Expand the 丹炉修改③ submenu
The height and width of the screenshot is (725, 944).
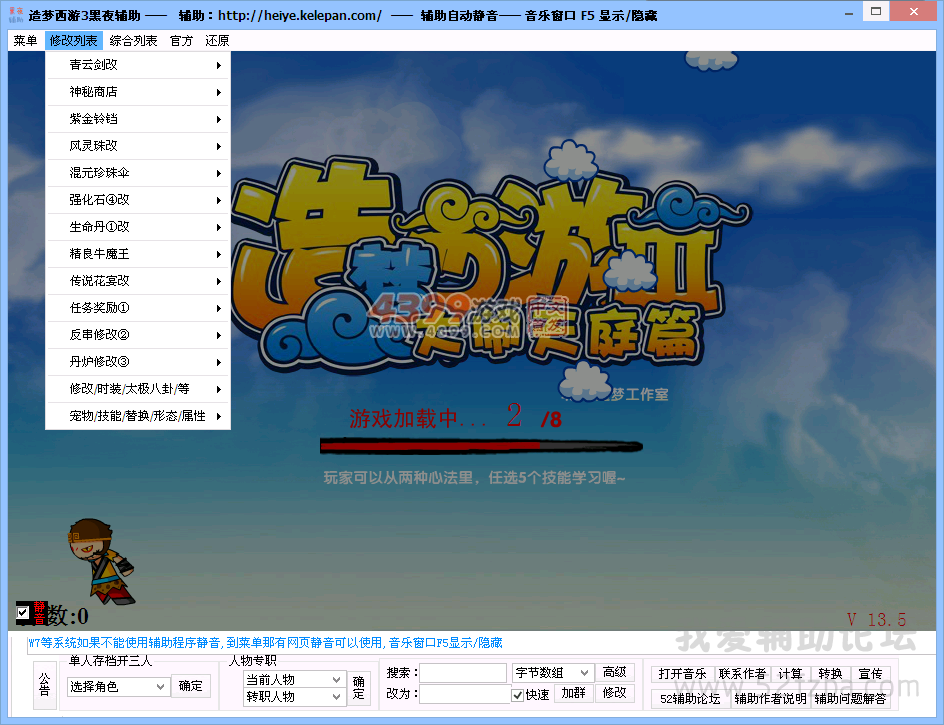point(138,362)
